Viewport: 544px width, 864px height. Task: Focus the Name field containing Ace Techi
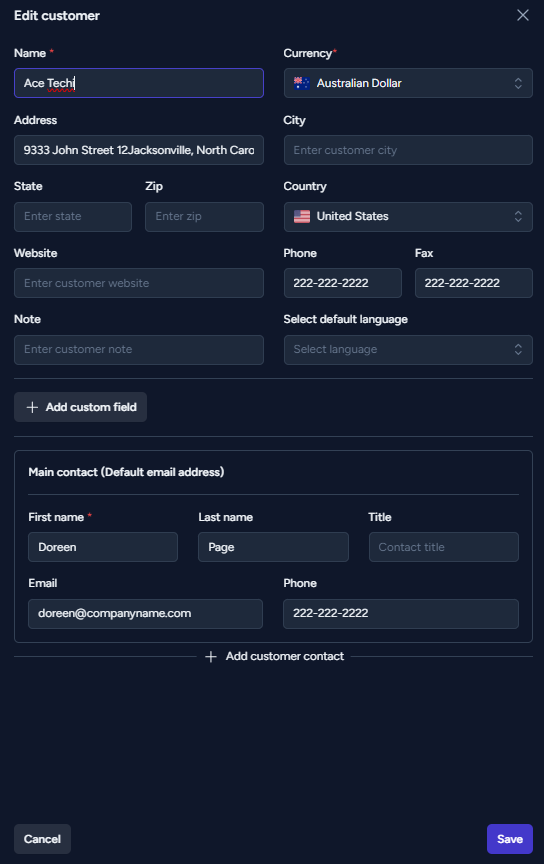(x=139, y=83)
